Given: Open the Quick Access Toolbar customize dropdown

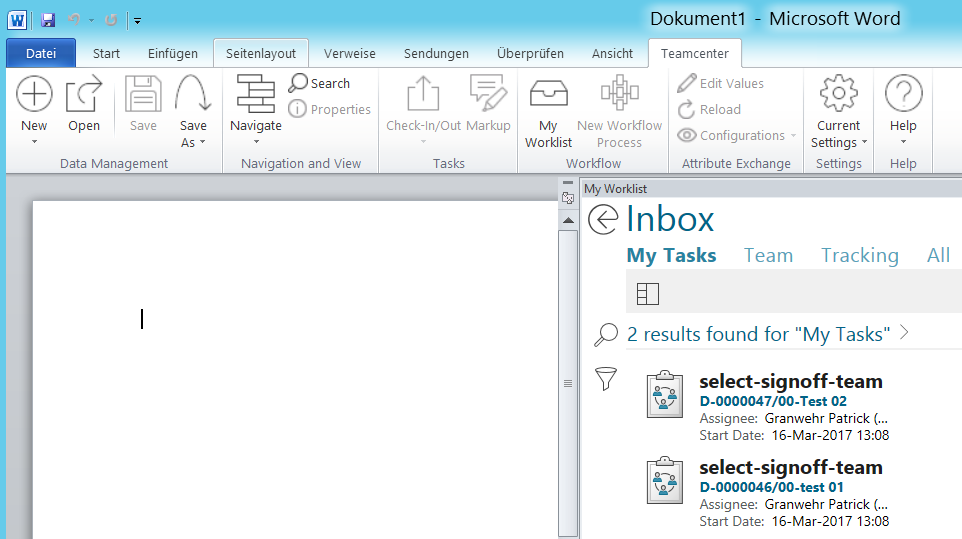Looking at the screenshot, I should (138, 20).
